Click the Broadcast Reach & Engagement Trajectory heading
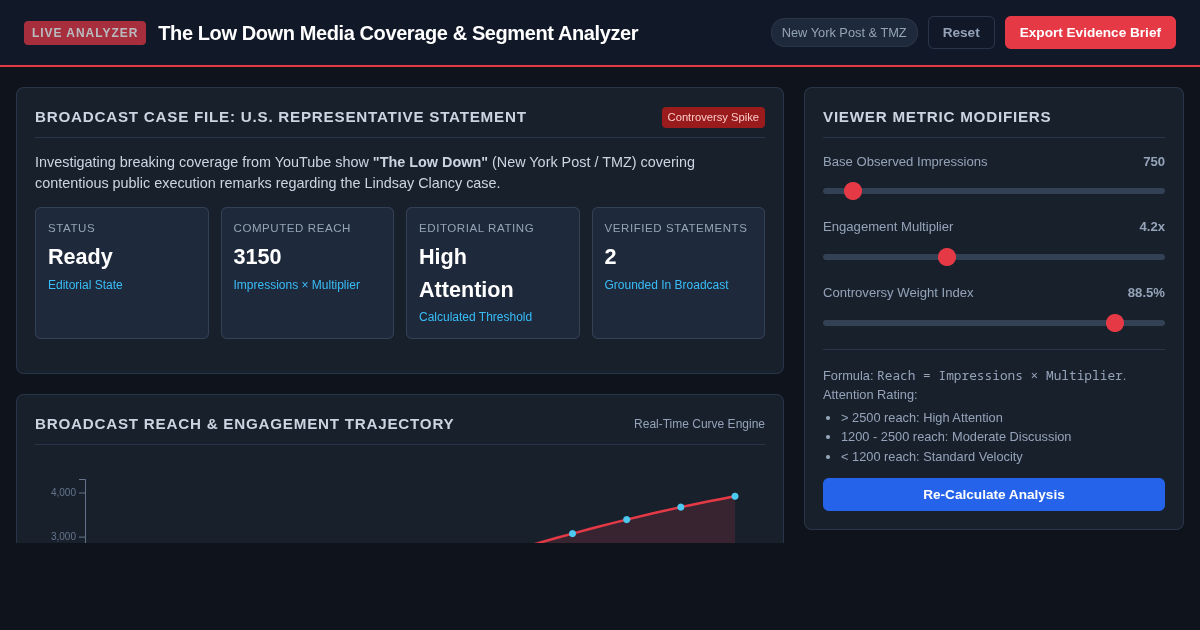The width and height of the screenshot is (1200, 630). click(x=244, y=424)
